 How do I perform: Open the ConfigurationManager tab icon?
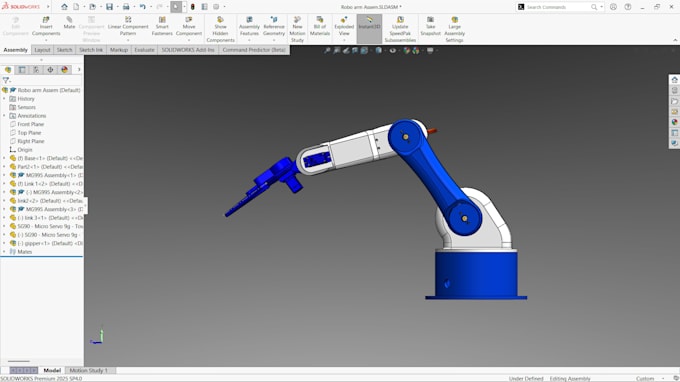coord(36,70)
